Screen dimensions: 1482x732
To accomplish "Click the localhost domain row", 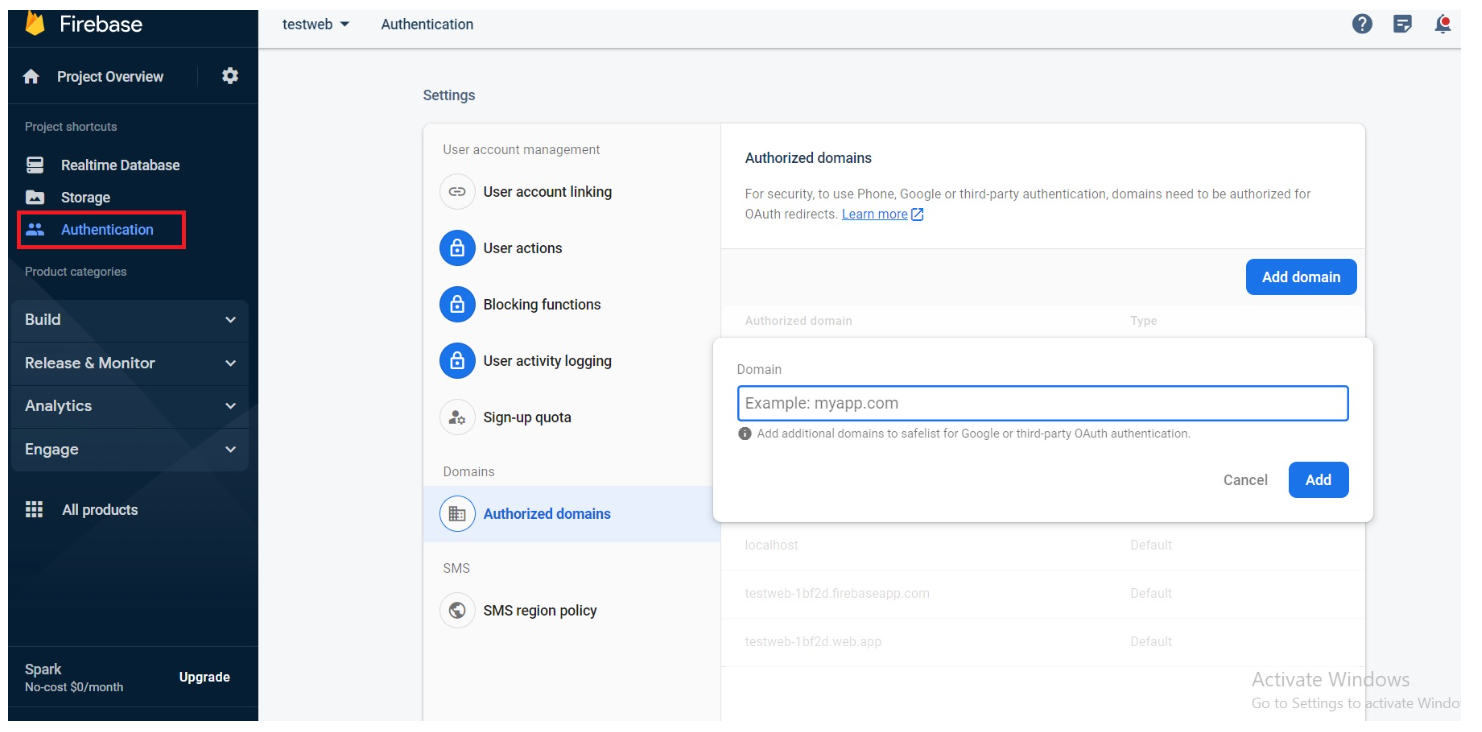I will point(1043,545).
